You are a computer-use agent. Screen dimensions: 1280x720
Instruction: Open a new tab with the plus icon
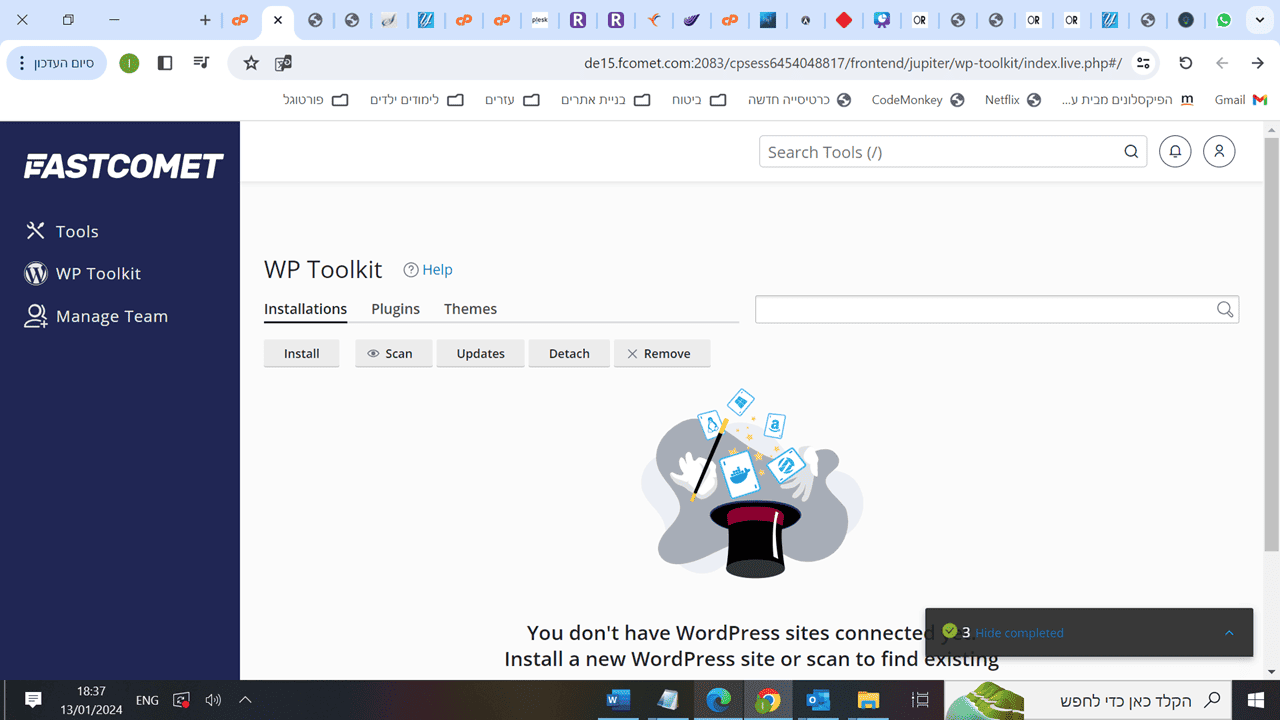(x=205, y=20)
